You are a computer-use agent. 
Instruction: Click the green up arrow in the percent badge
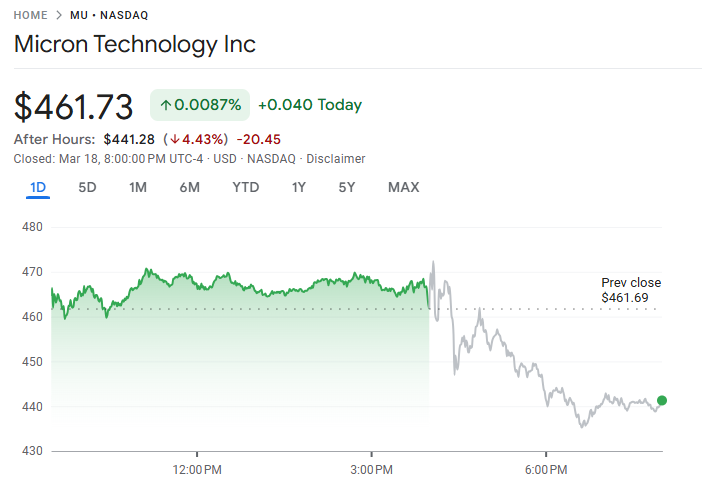pos(165,105)
